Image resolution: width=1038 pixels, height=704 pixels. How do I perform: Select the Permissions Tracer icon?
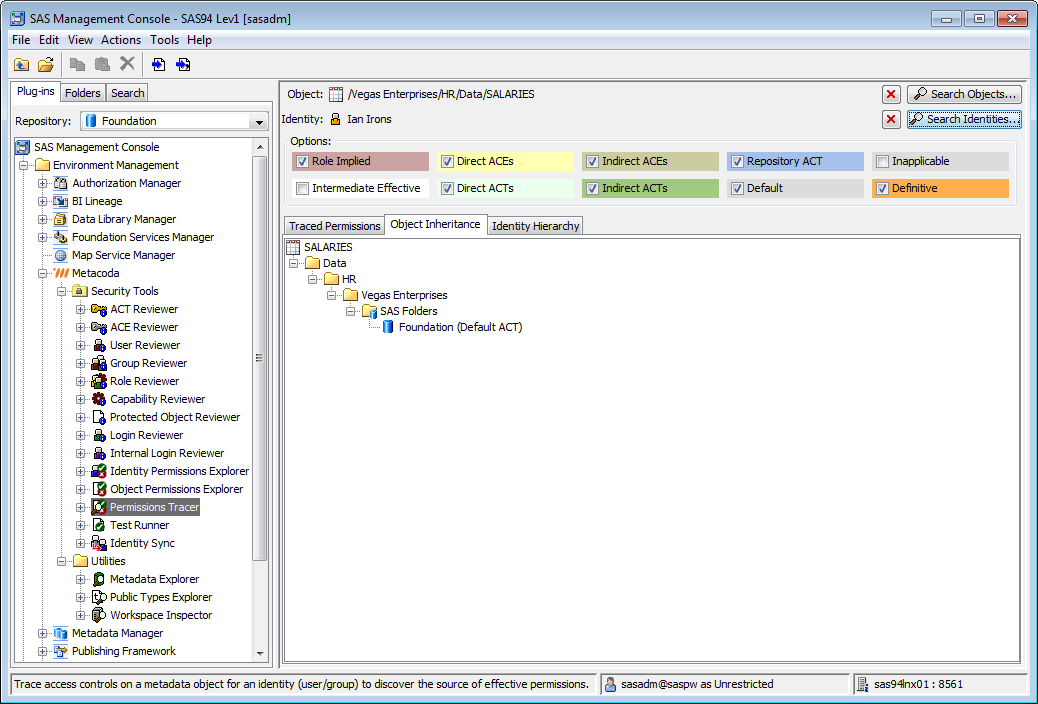99,507
